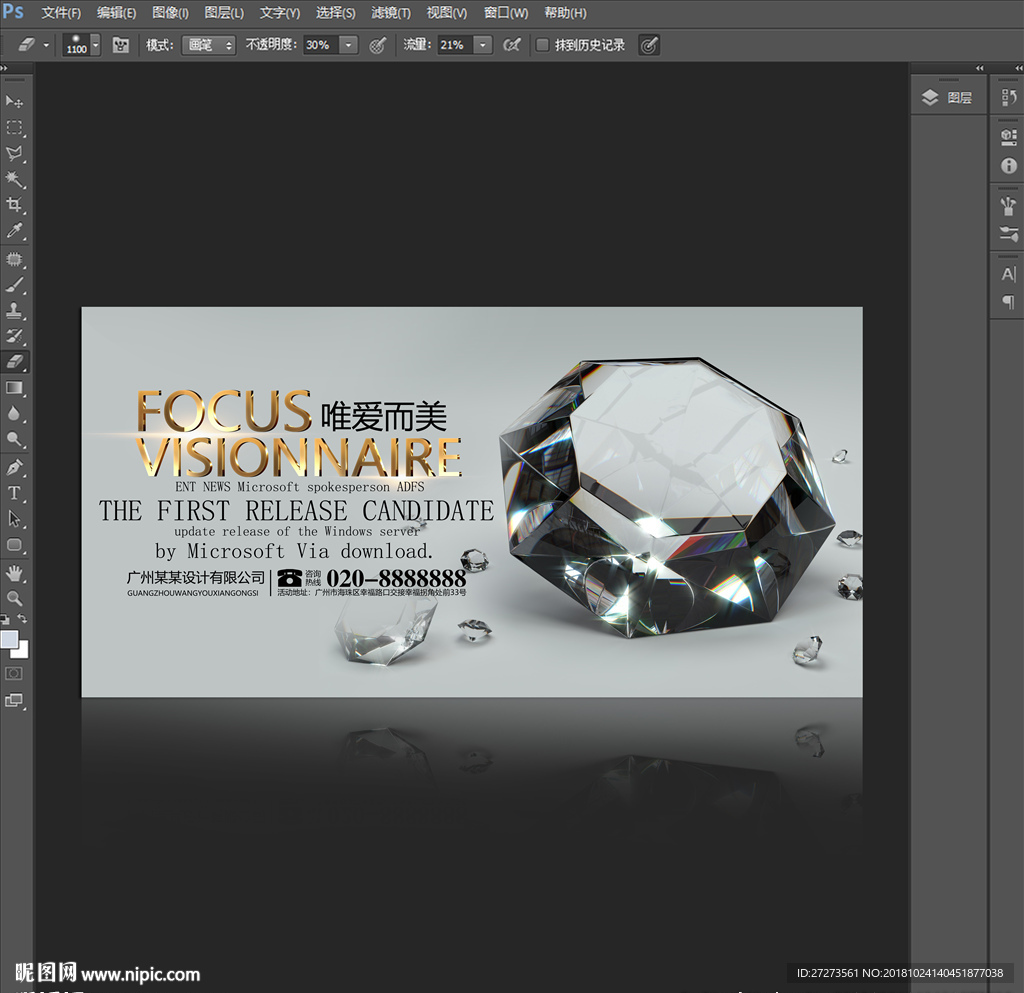
Task: Enable the 抹到历史记录 checkbox
Action: [x=543, y=45]
